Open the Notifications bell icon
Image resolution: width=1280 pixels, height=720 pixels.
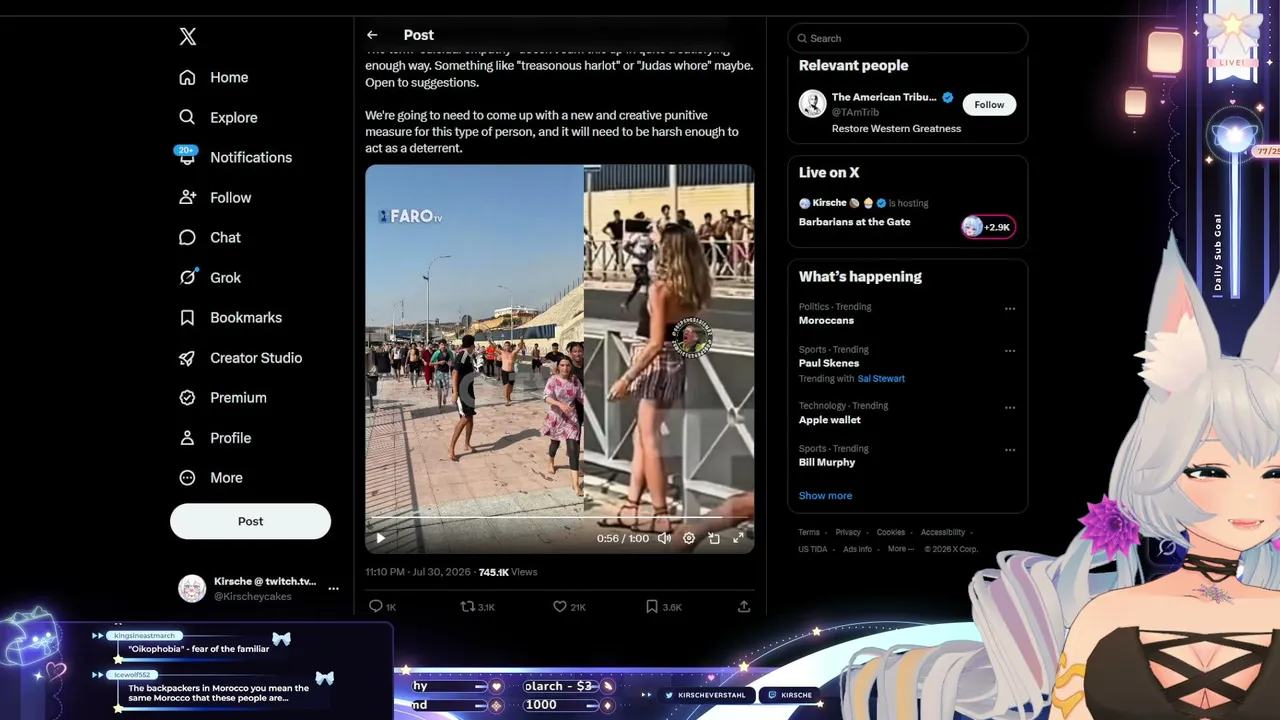[x=187, y=157]
